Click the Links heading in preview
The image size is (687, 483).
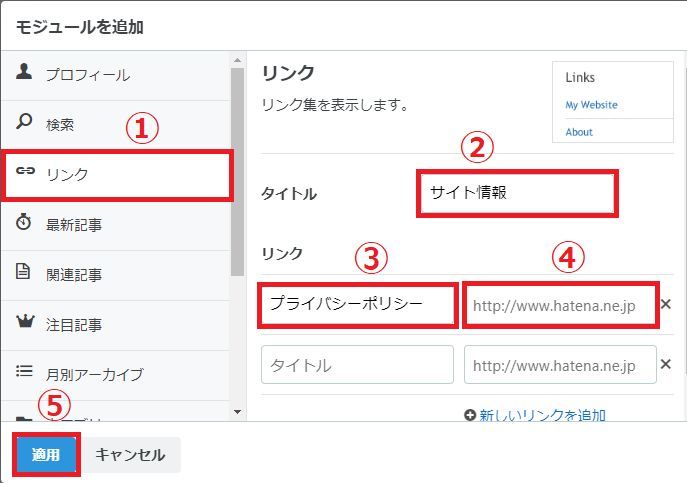(580, 78)
